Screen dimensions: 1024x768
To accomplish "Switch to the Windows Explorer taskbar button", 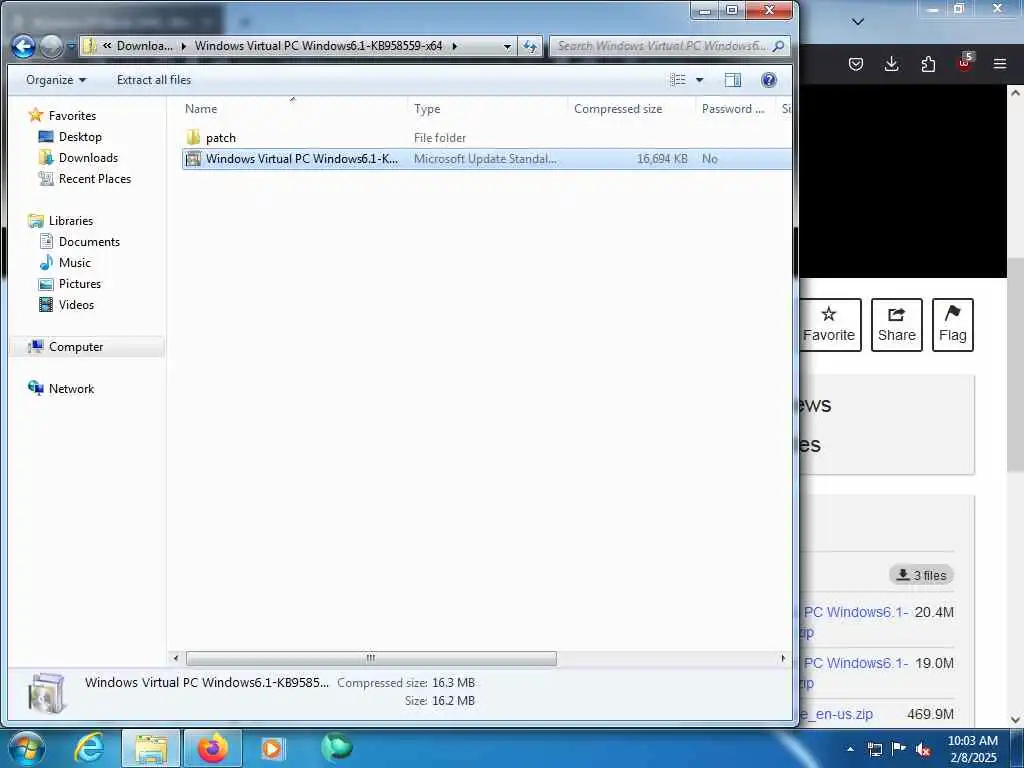I will (x=151, y=748).
